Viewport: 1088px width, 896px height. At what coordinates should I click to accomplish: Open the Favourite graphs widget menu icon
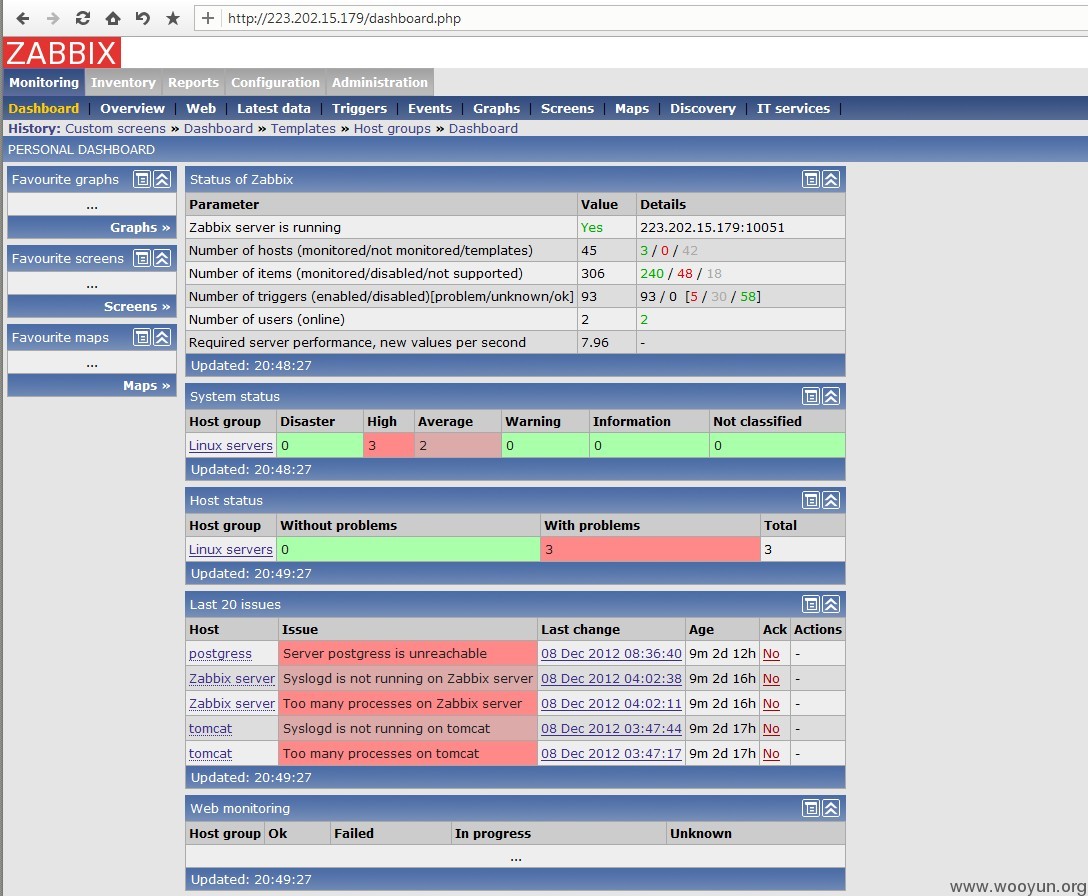[x=142, y=179]
